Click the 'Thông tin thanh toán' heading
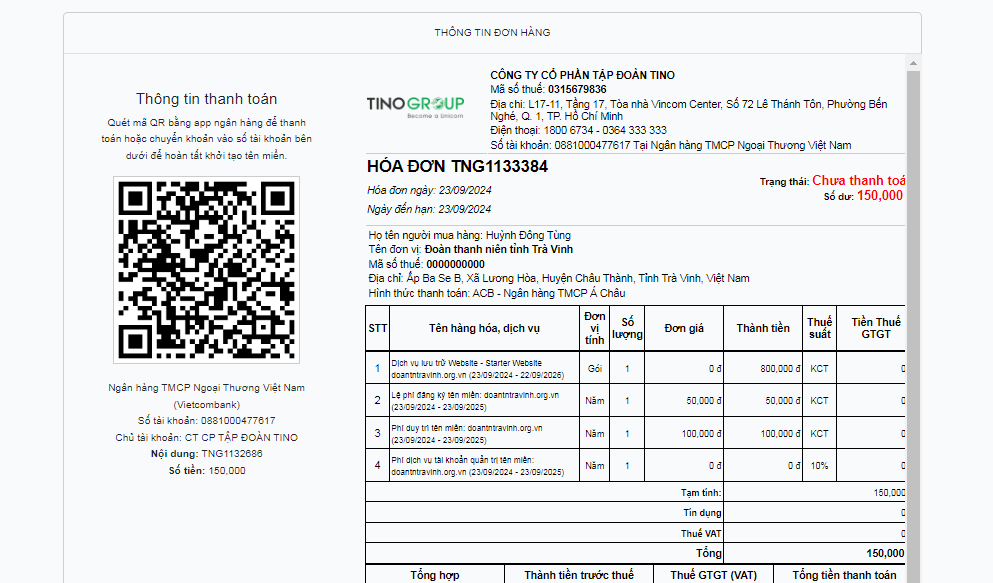993x583 pixels. click(x=206, y=99)
